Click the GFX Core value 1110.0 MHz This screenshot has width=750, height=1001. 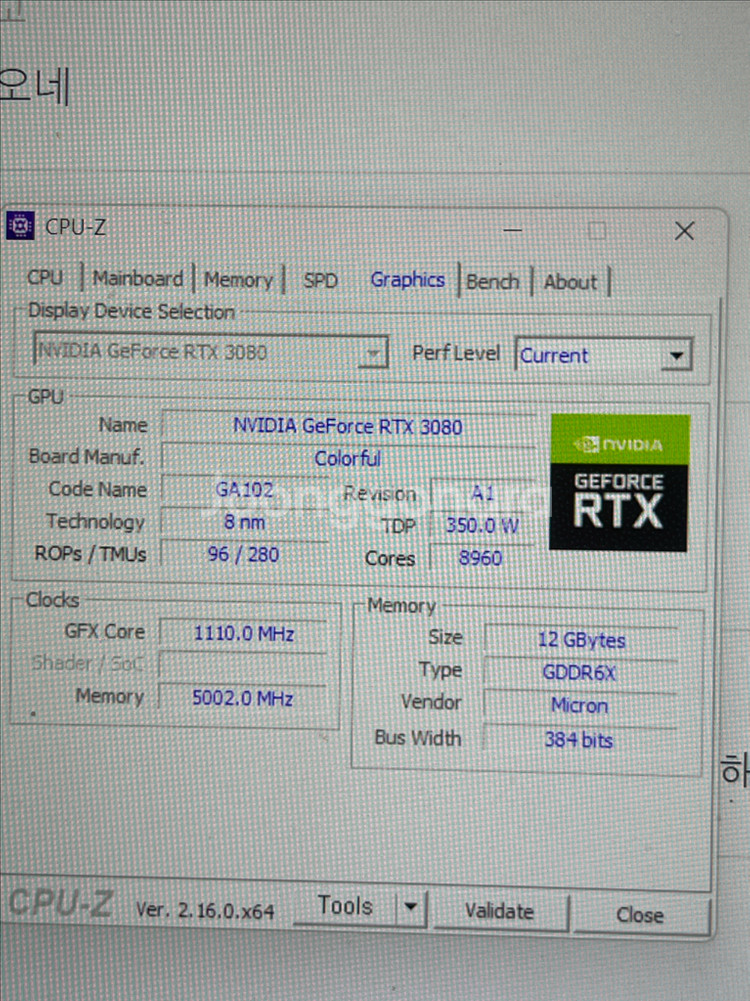click(x=243, y=633)
